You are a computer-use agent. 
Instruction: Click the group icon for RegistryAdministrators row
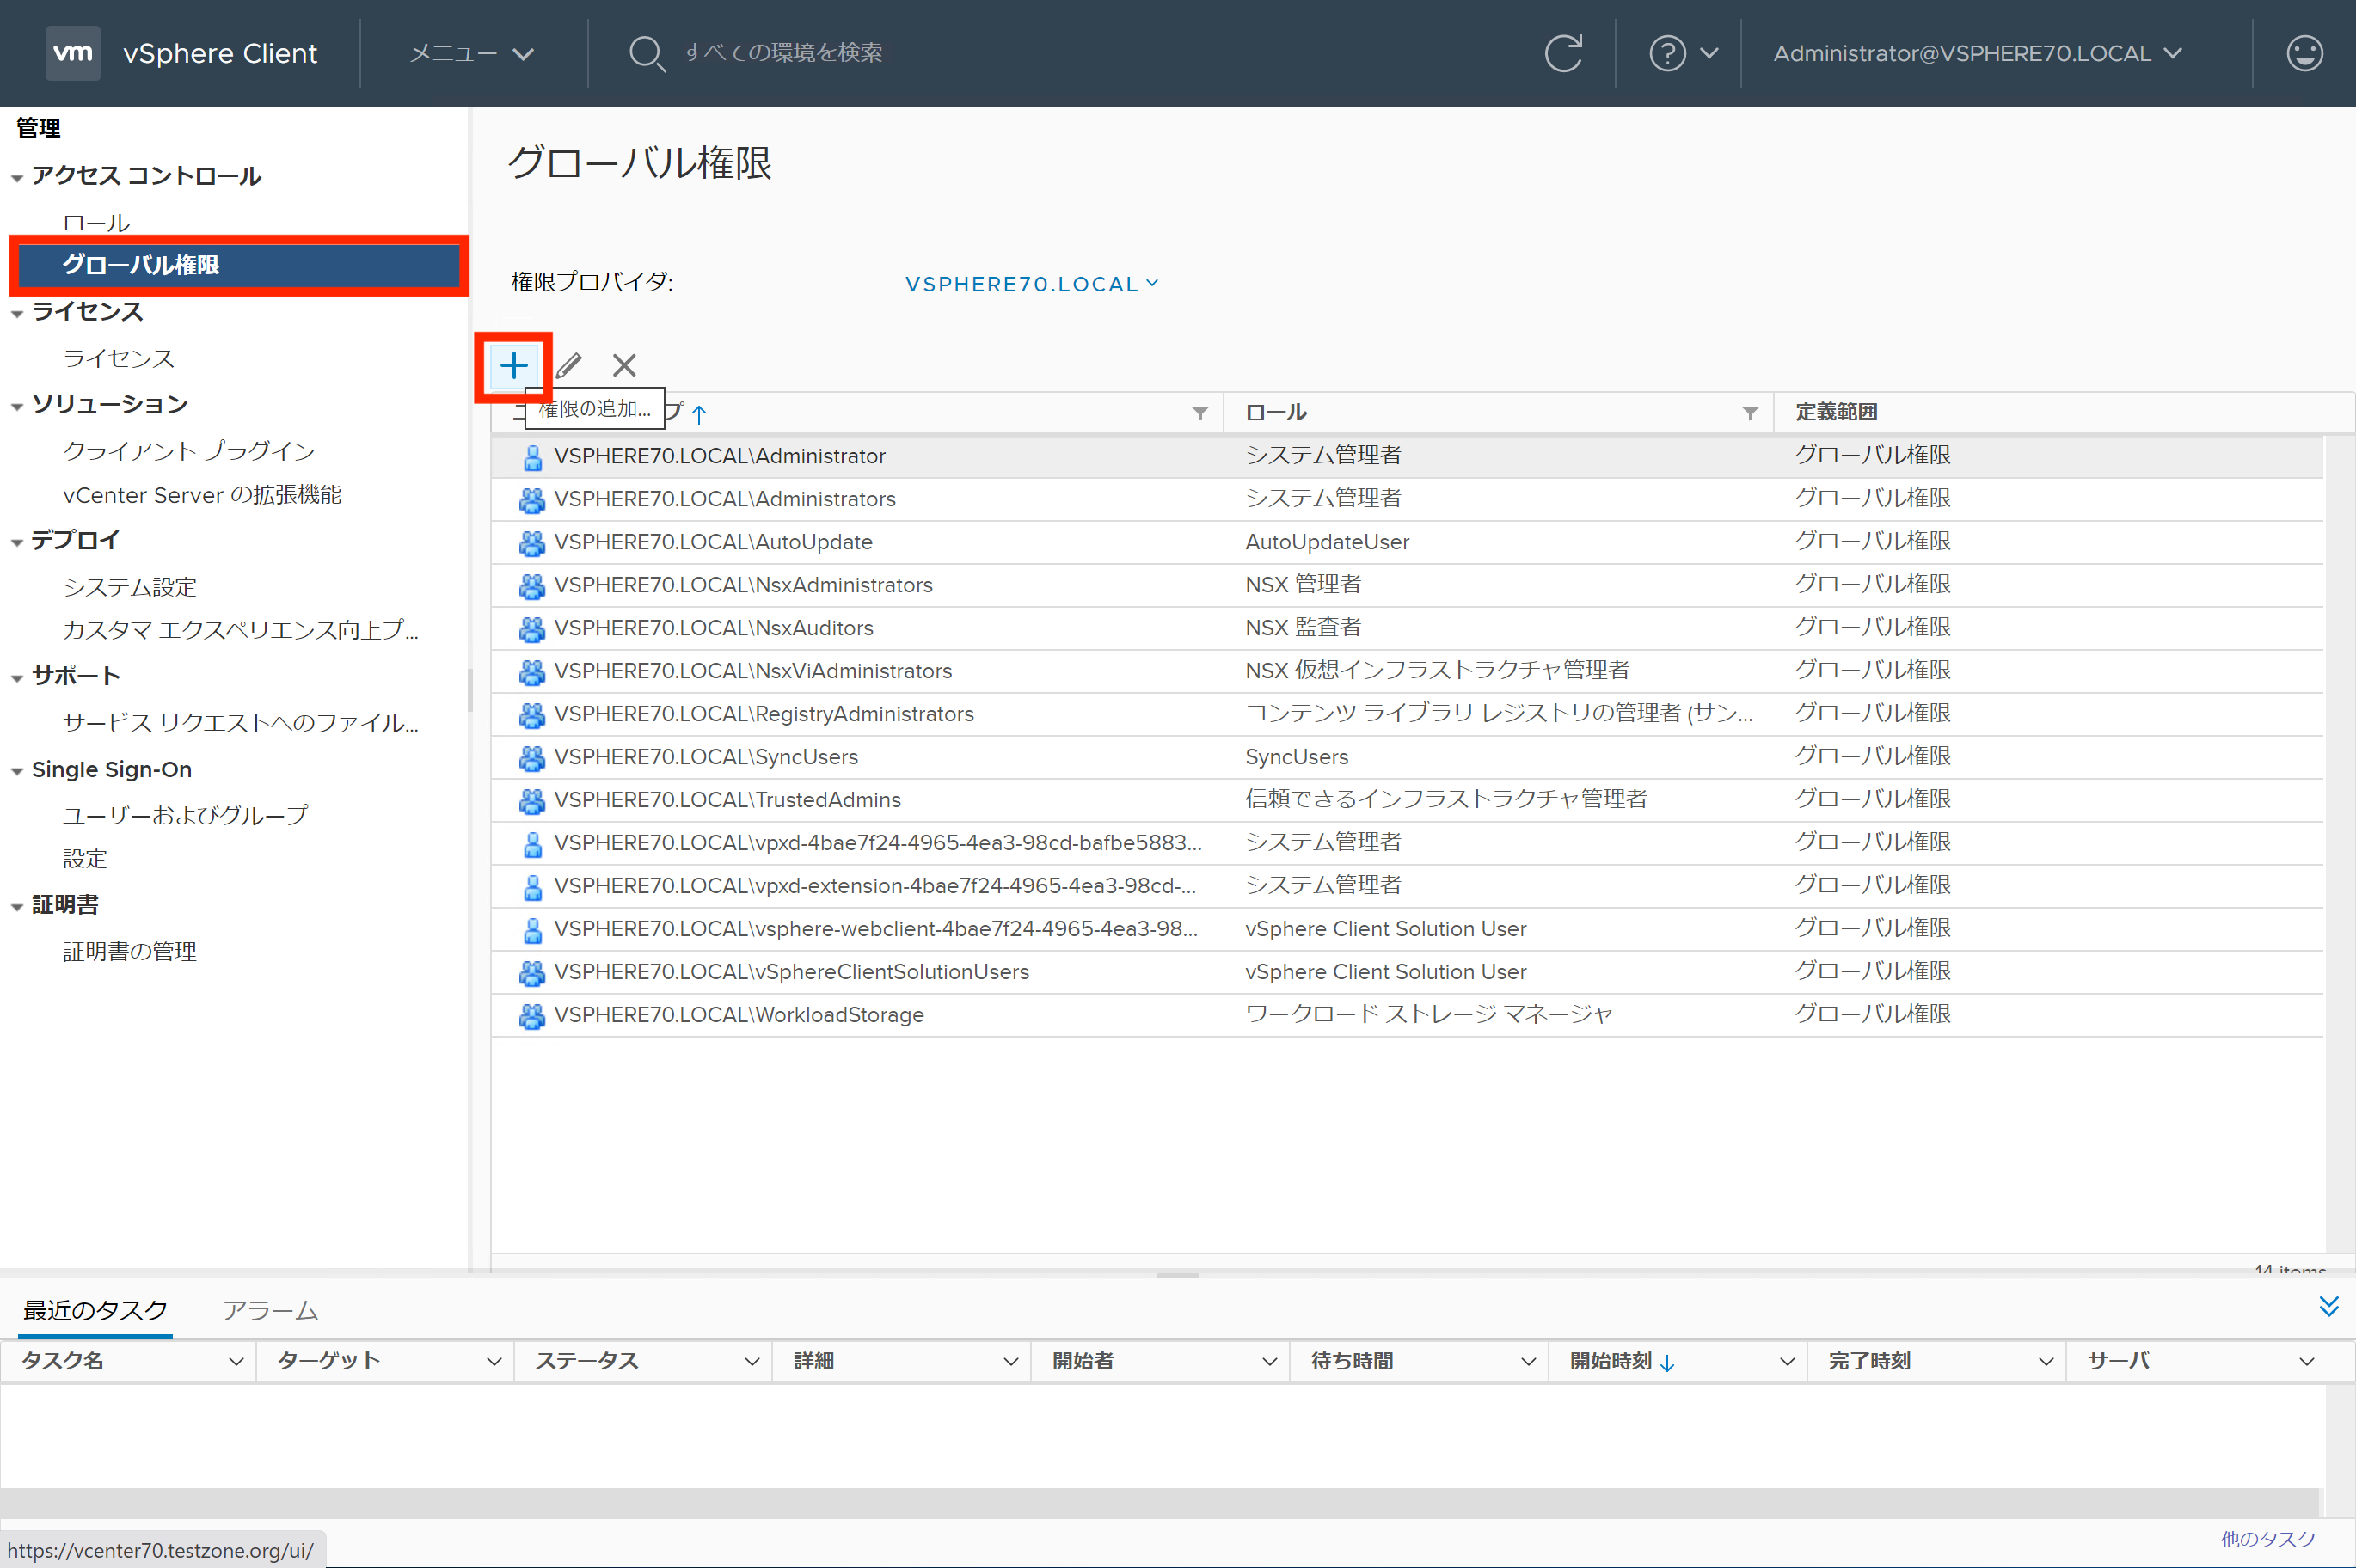pos(532,715)
